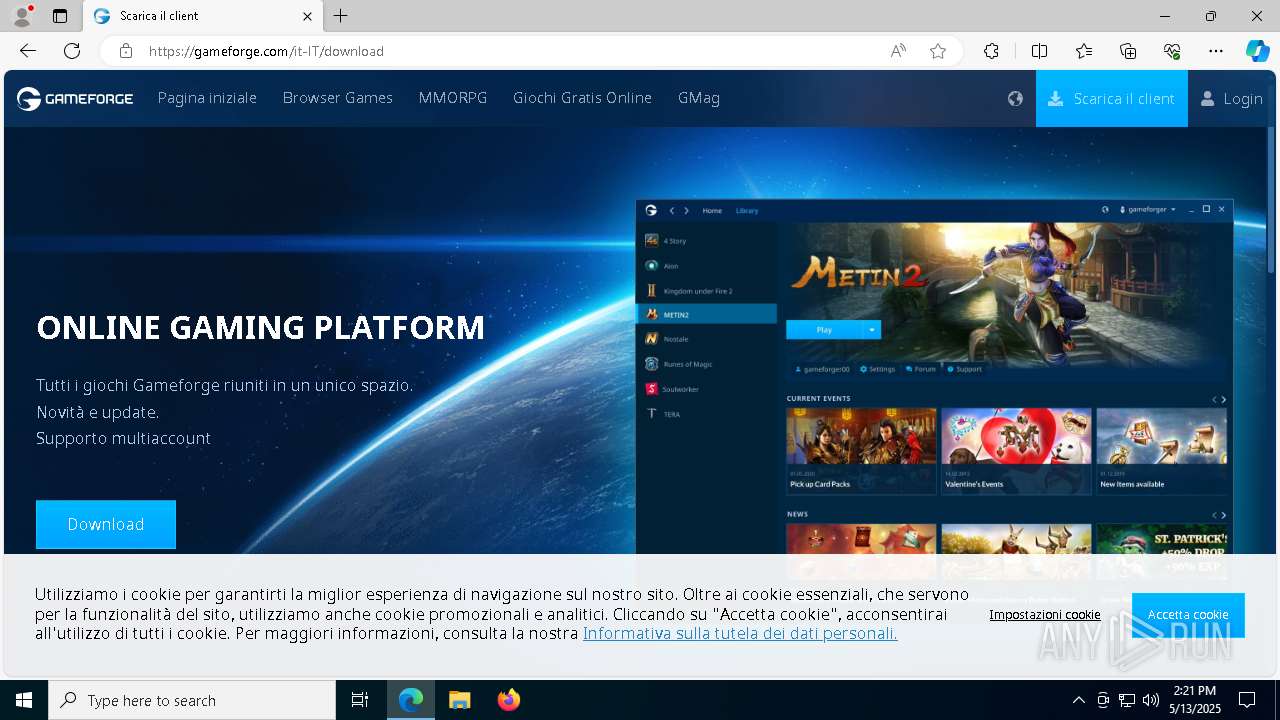Open Impostazioni cookie settings
This screenshot has width=1280, height=720.
click(x=1045, y=615)
